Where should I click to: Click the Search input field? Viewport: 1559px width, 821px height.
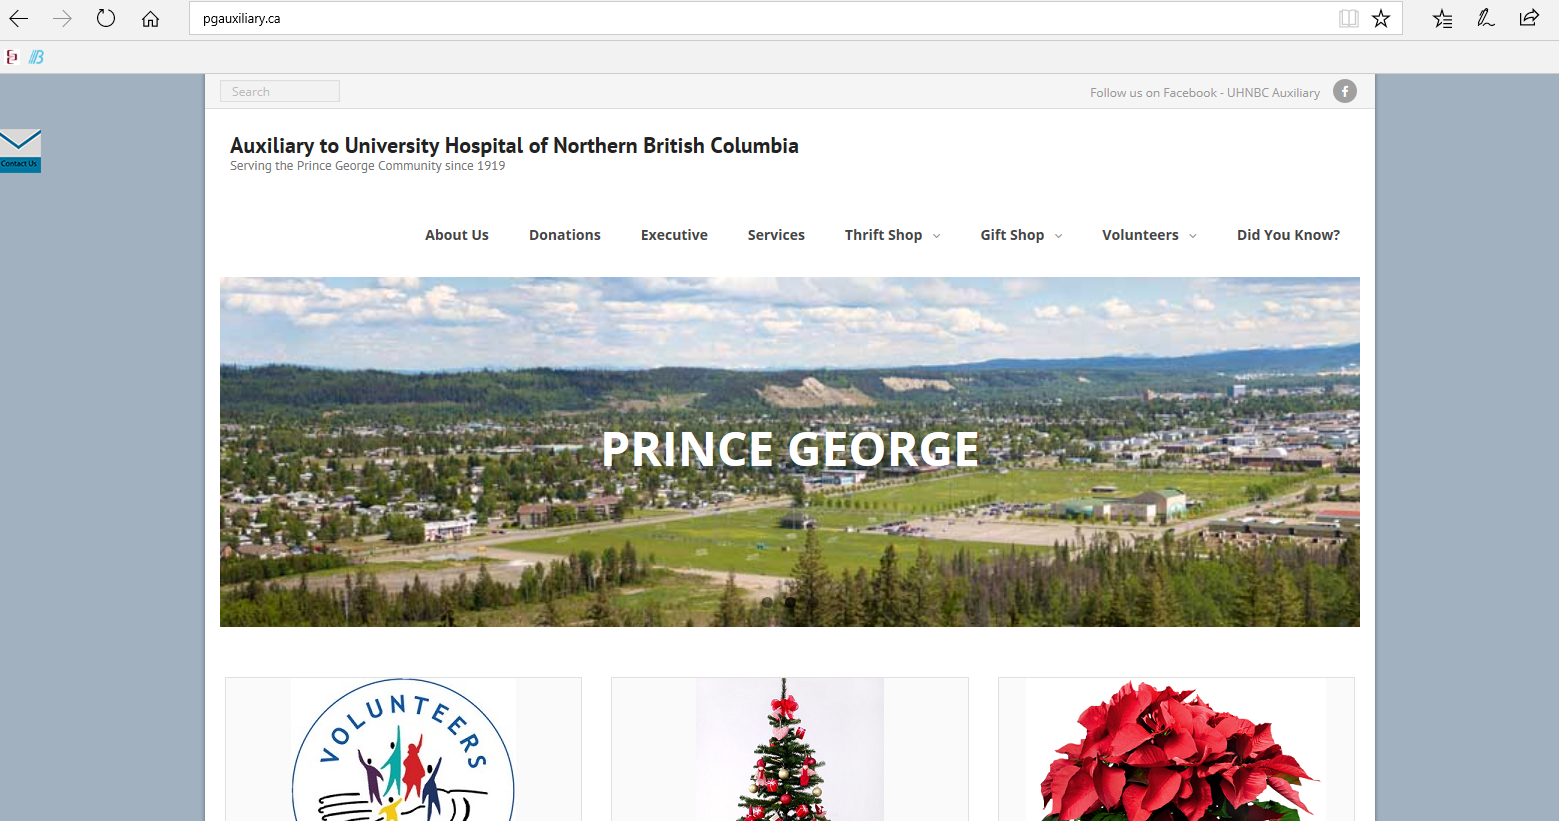[x=280, y=91]
